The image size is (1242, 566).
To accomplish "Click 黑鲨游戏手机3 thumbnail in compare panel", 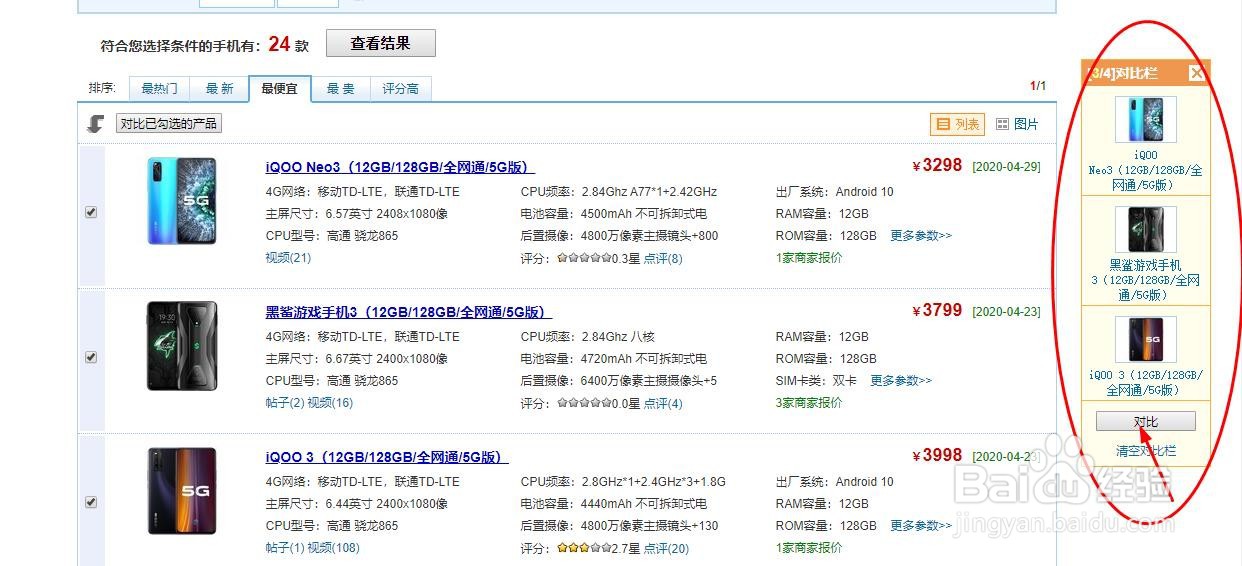I will (1146, 230).
